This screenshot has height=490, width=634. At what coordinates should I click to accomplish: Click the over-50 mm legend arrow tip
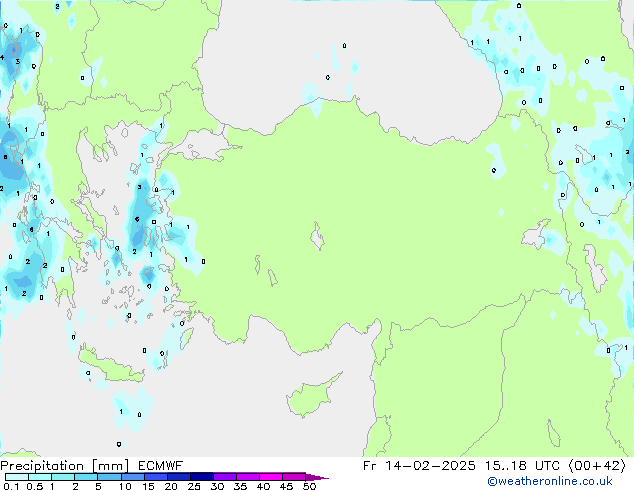317,477
